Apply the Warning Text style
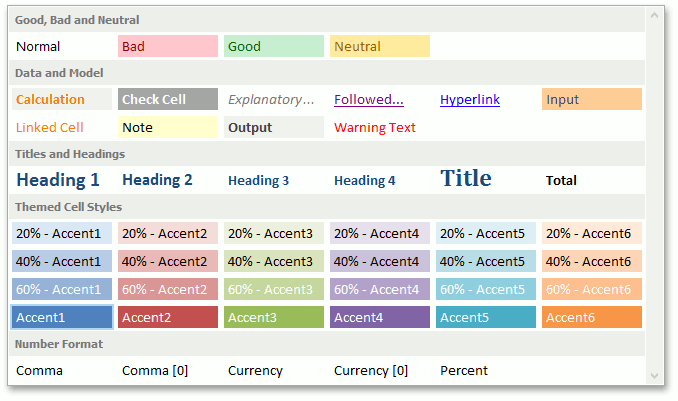The width and height of the screenshot is (678, 401). (379, 127)
